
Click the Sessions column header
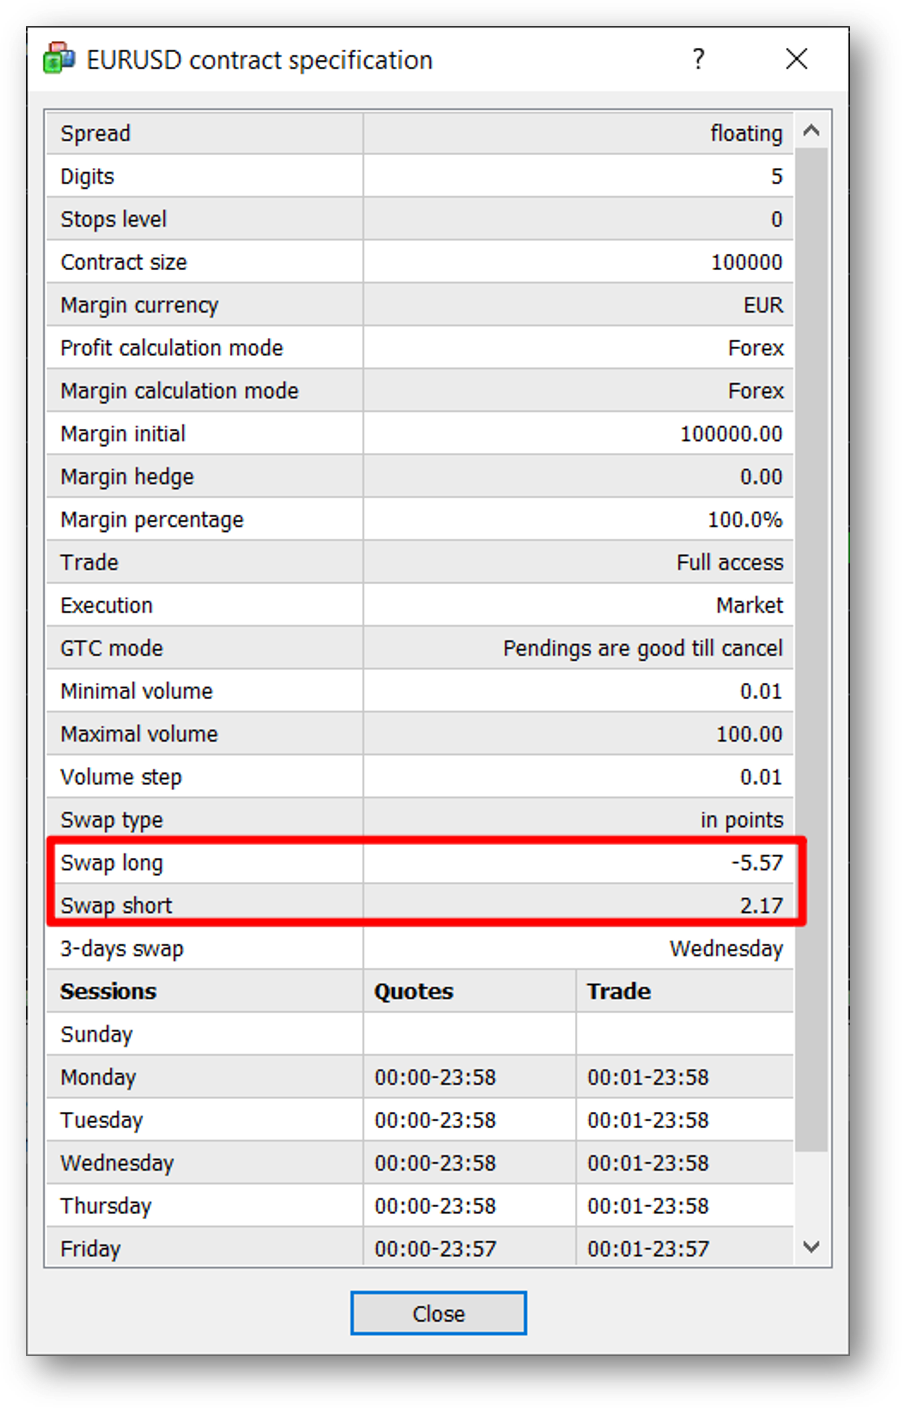pyautogui.click(x=108, y=991)
